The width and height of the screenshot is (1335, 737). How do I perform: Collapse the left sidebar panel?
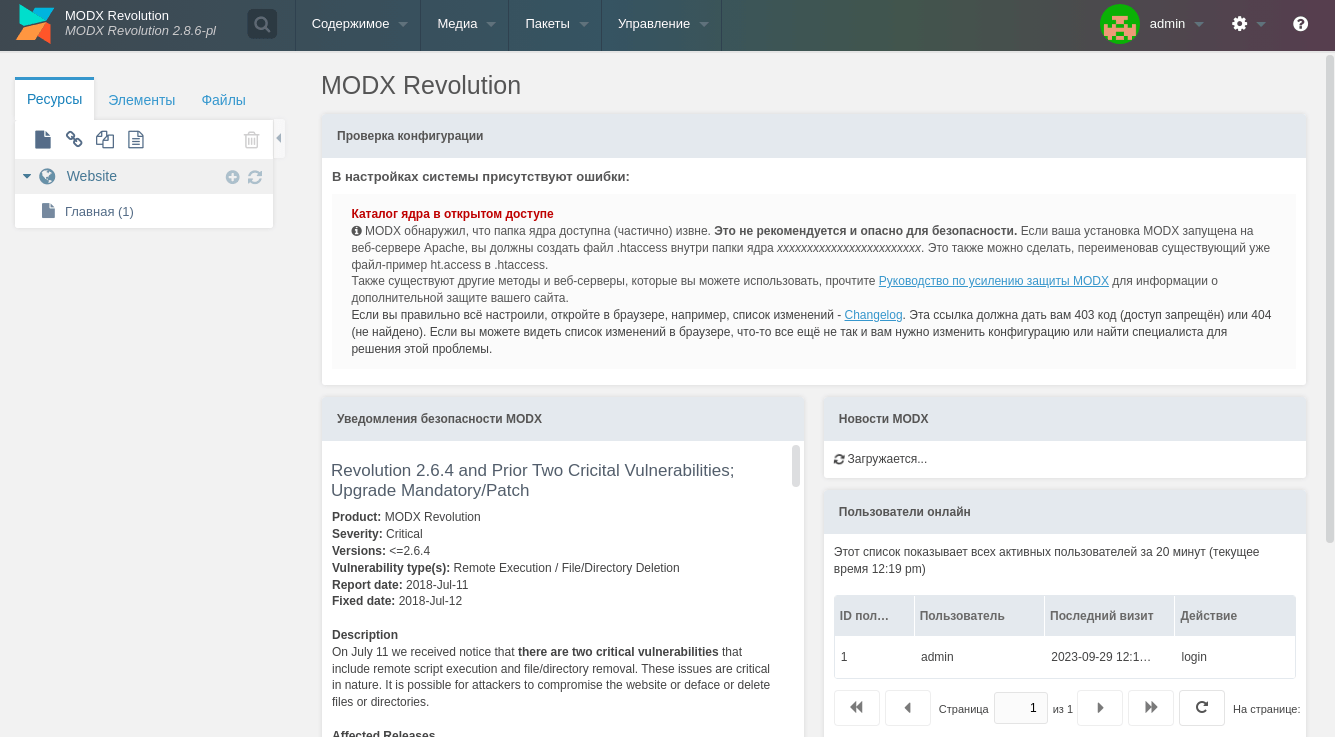point(279,138)
